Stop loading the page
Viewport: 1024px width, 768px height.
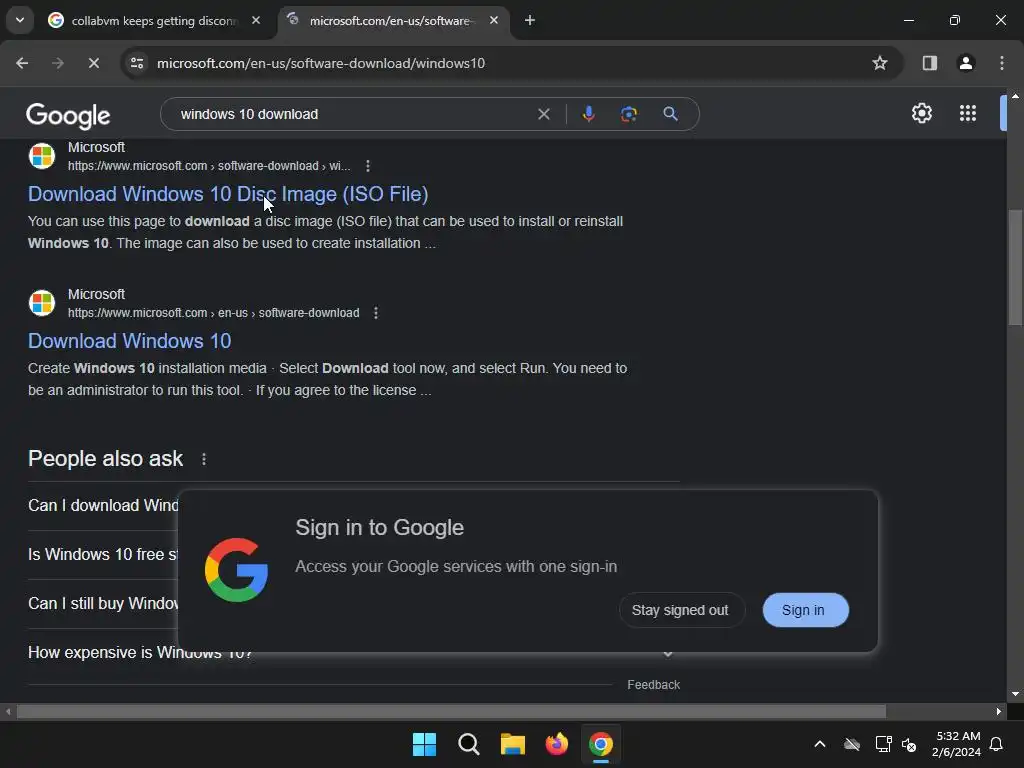point(93,63)
